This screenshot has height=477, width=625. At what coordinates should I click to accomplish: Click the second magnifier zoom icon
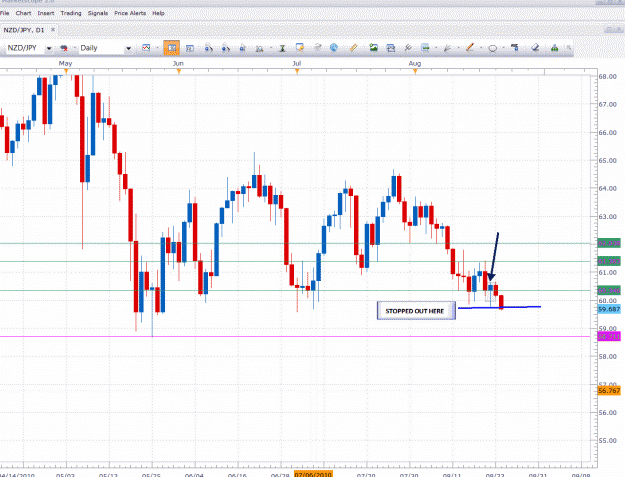(226, 48)
